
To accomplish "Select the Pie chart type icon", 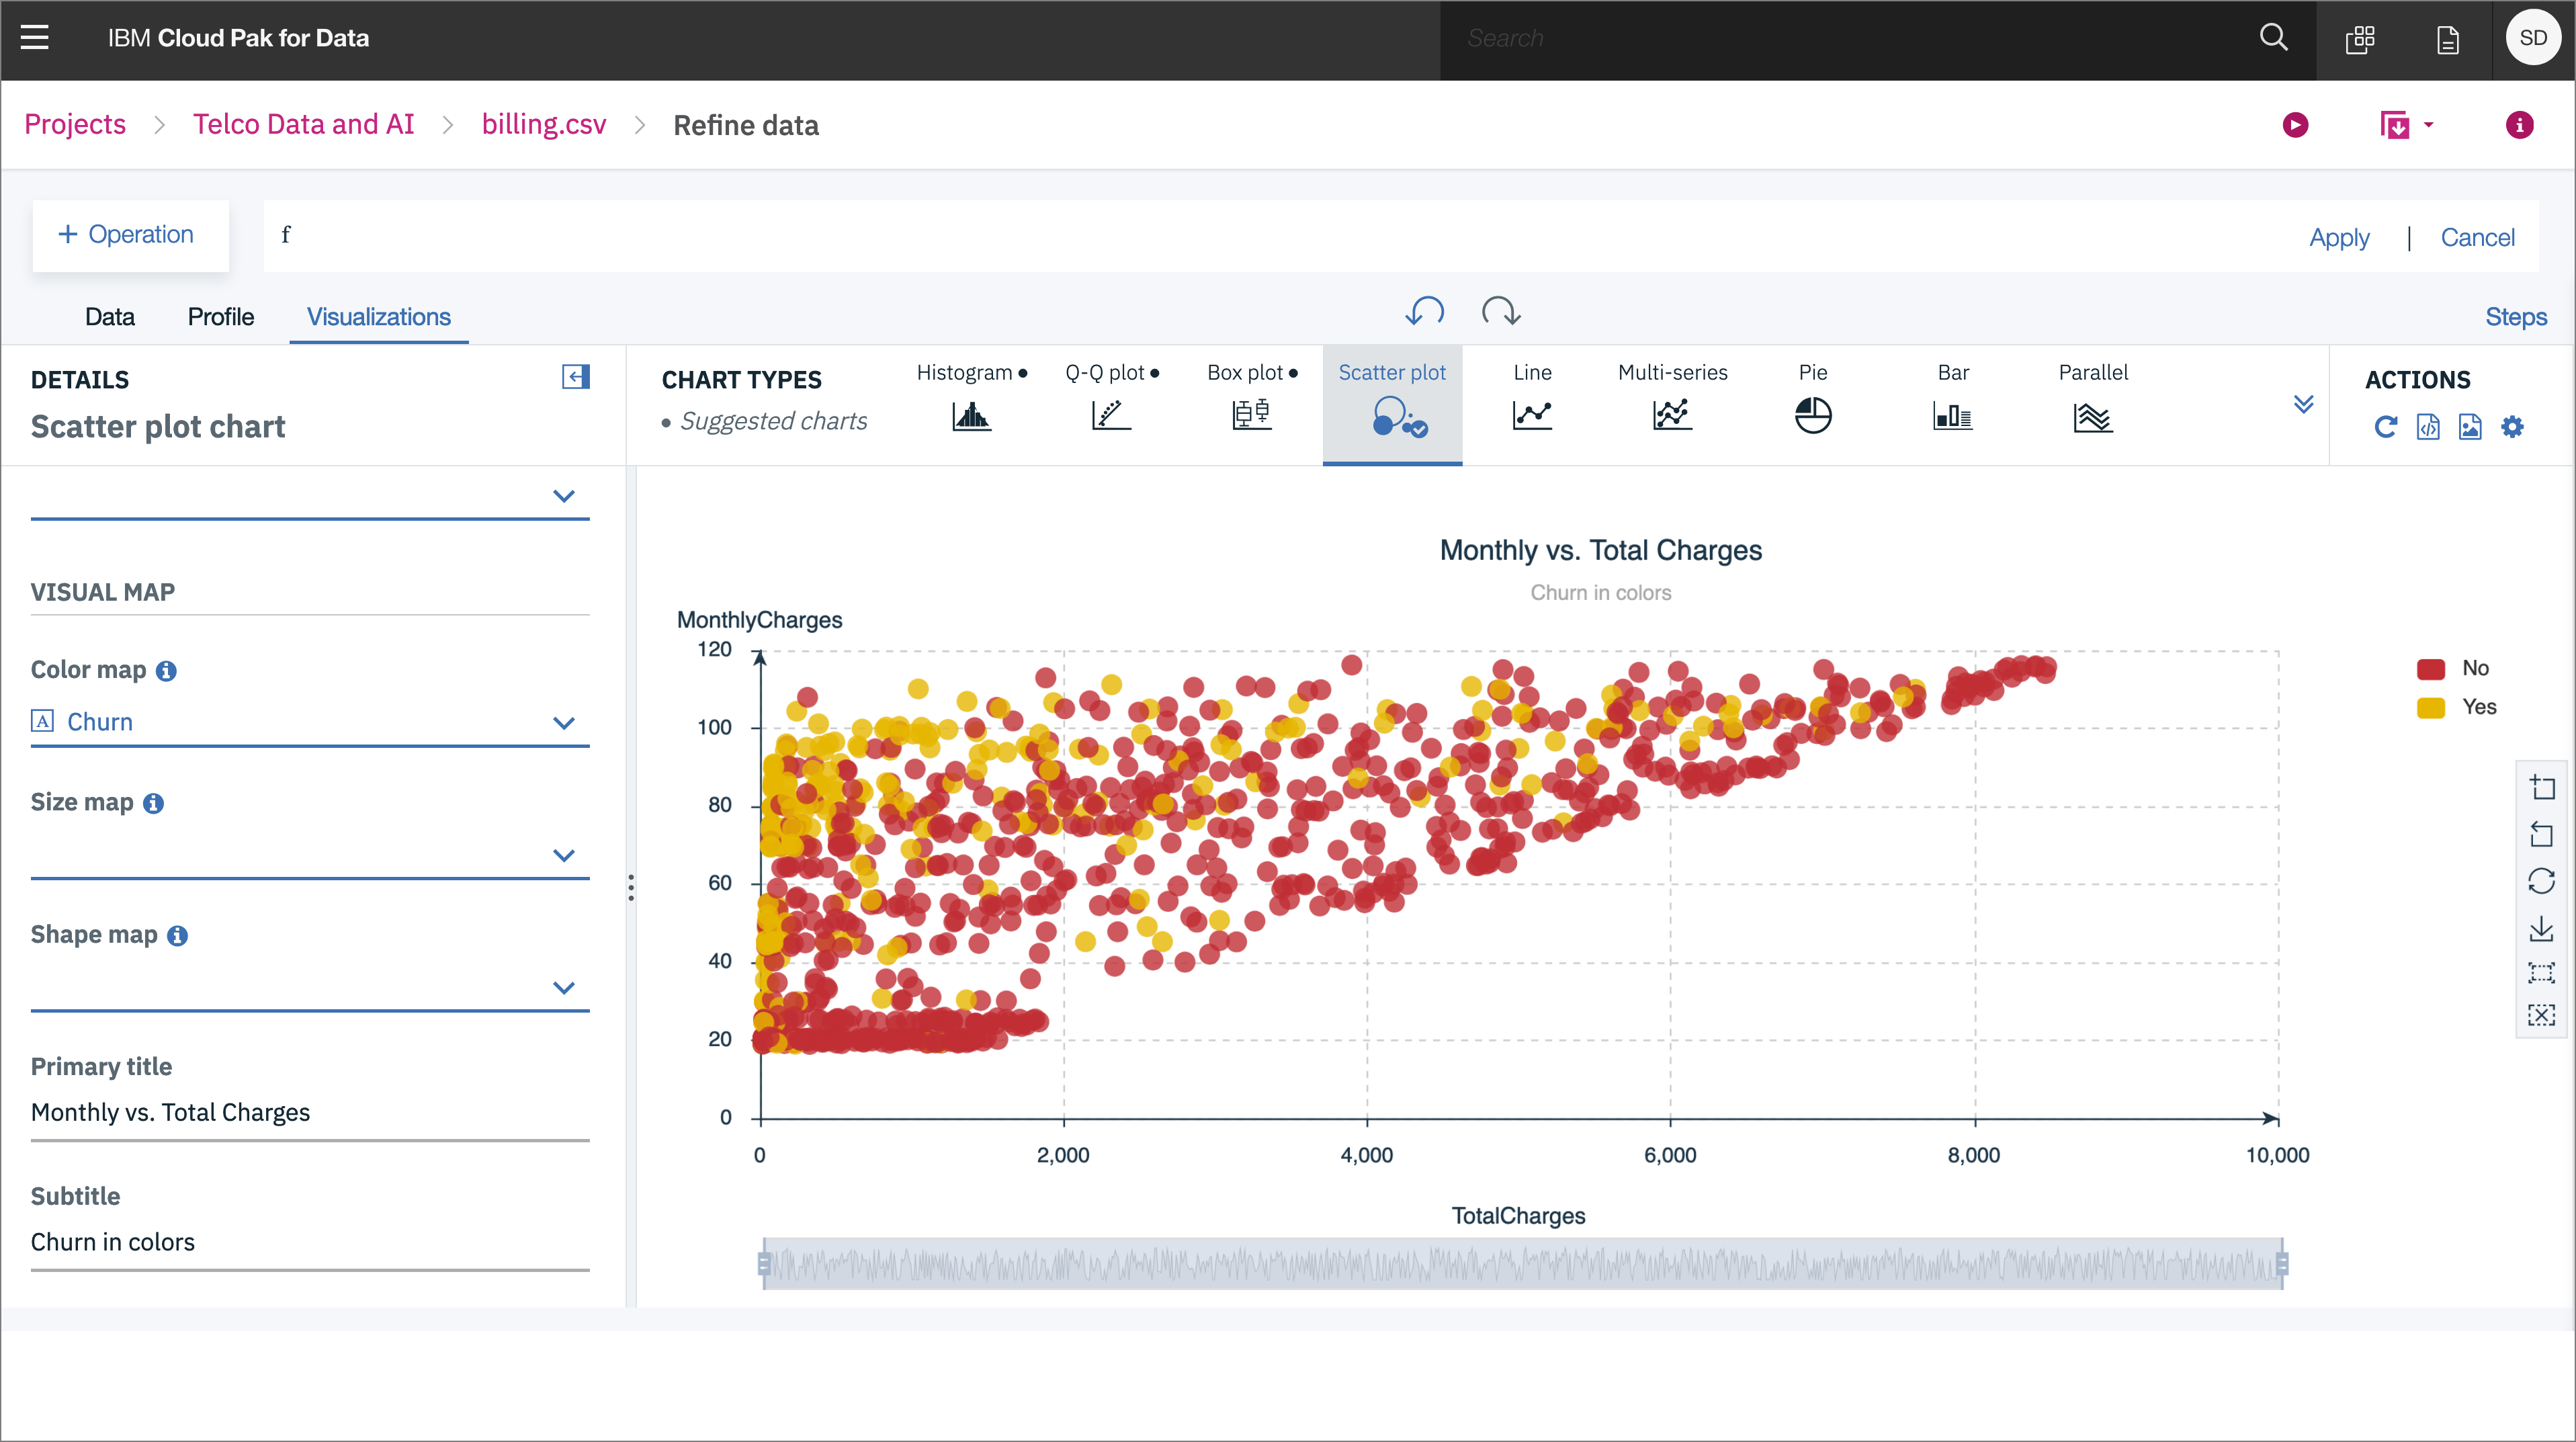I will [x=1812, y=415].
